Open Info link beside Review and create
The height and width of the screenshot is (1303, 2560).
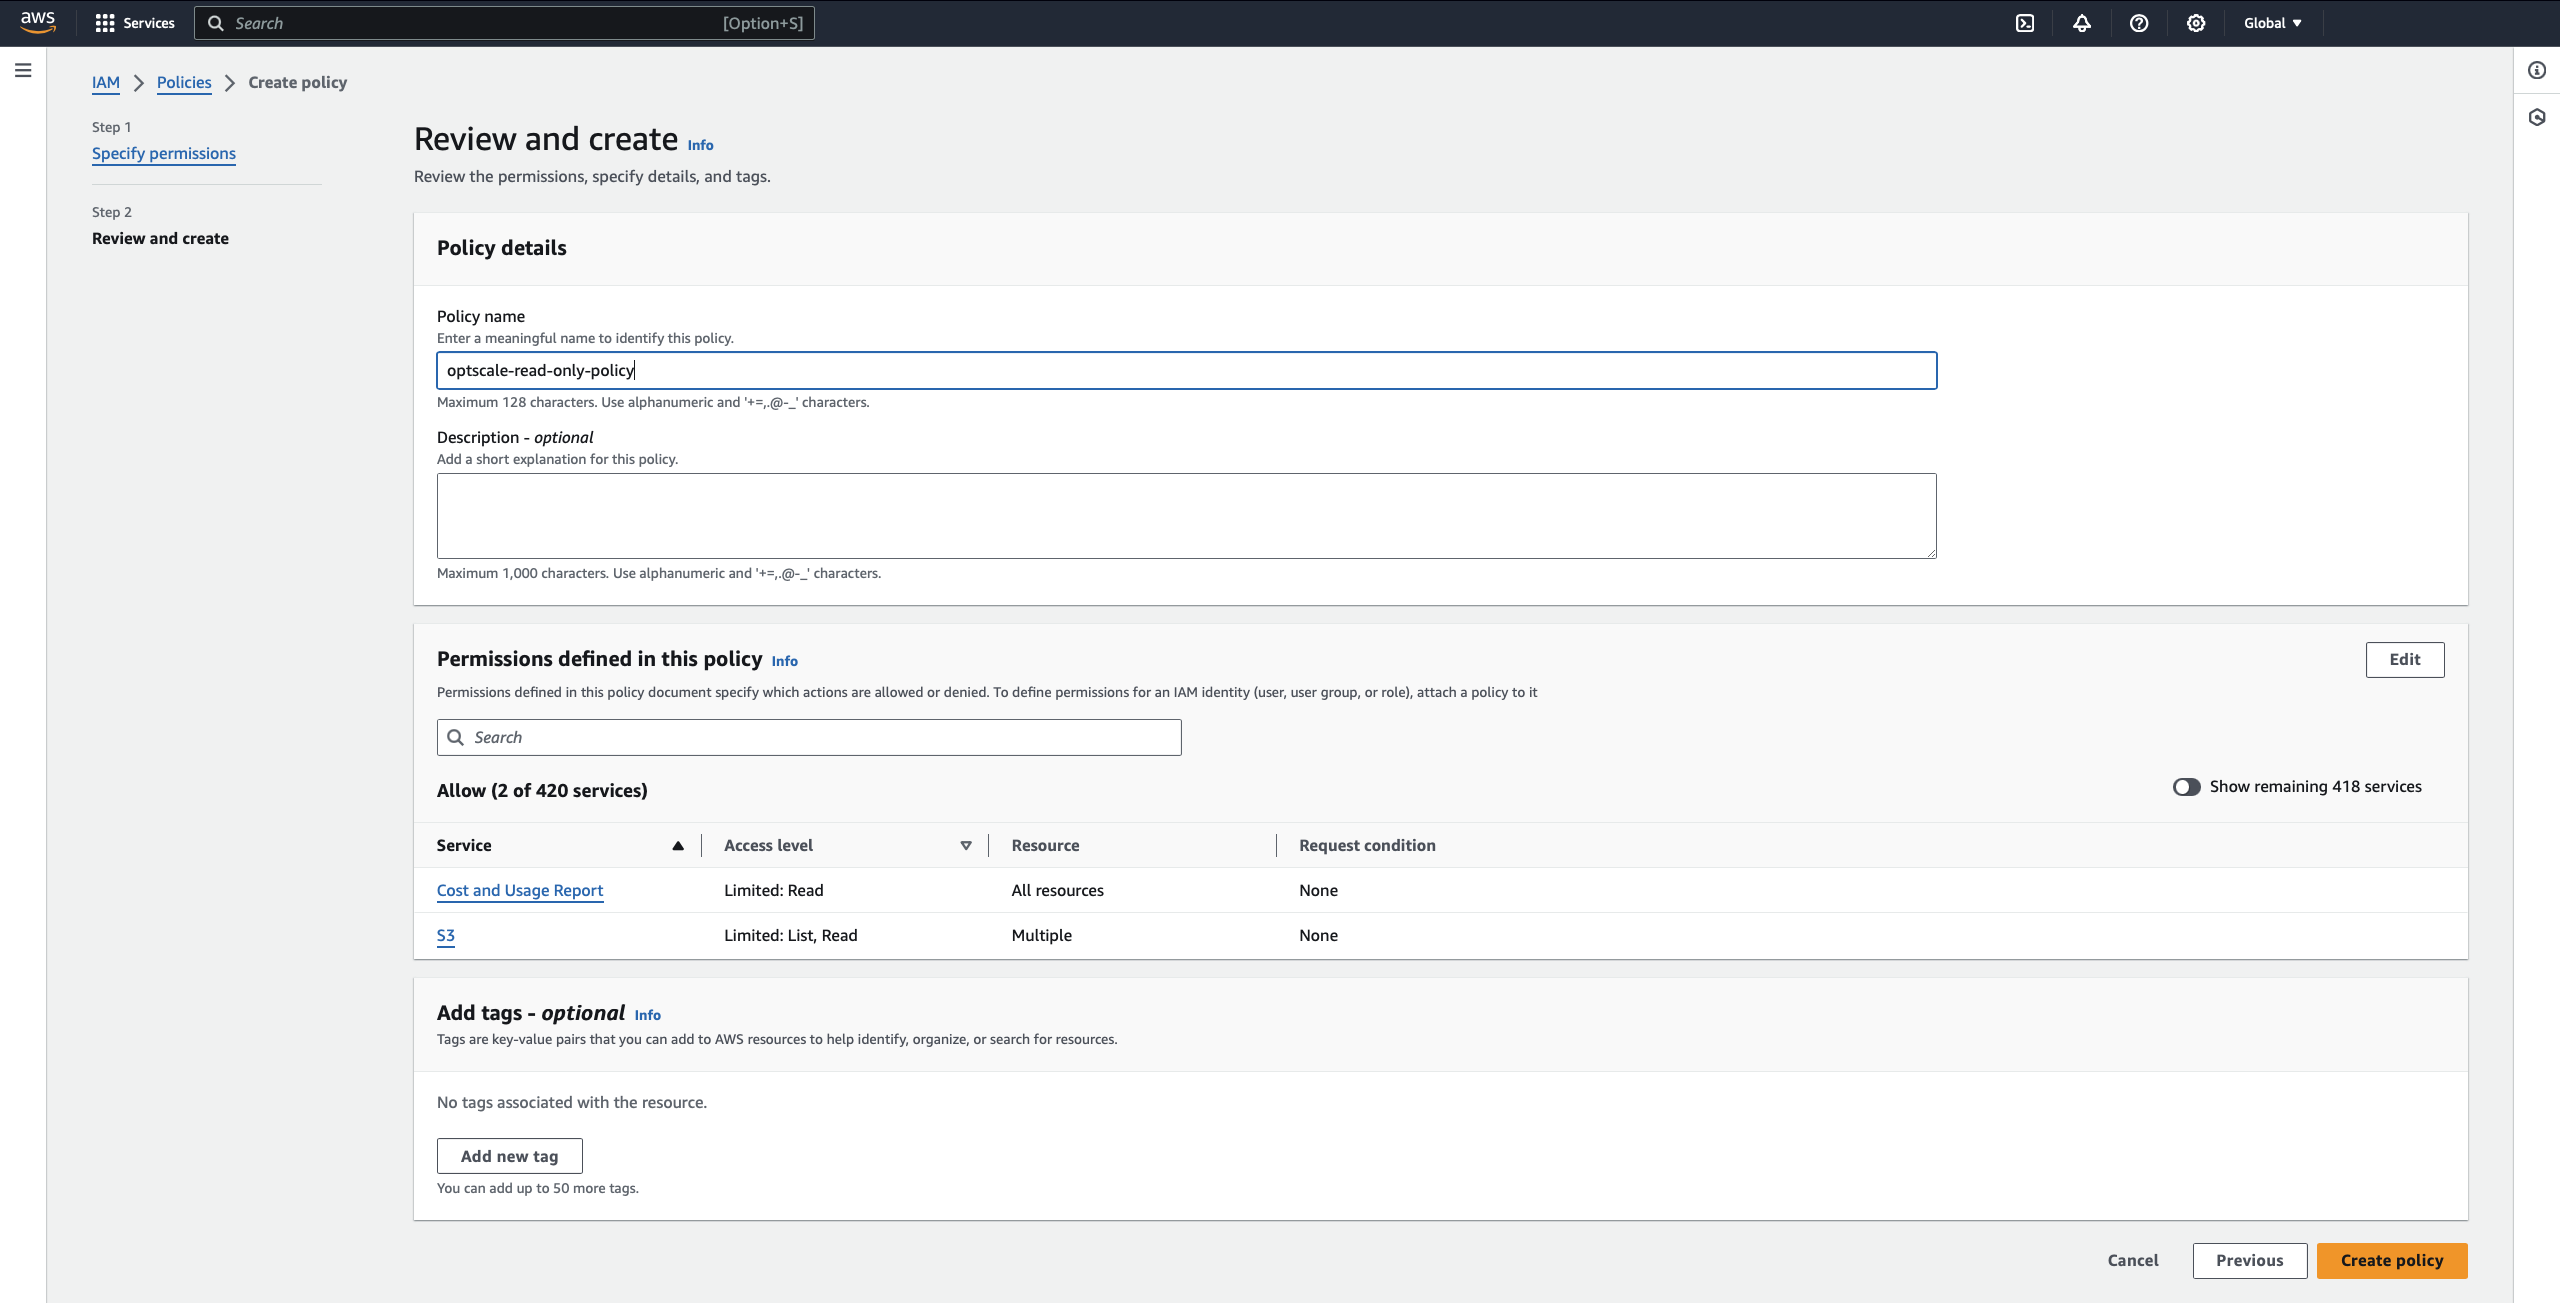point(700,145)
